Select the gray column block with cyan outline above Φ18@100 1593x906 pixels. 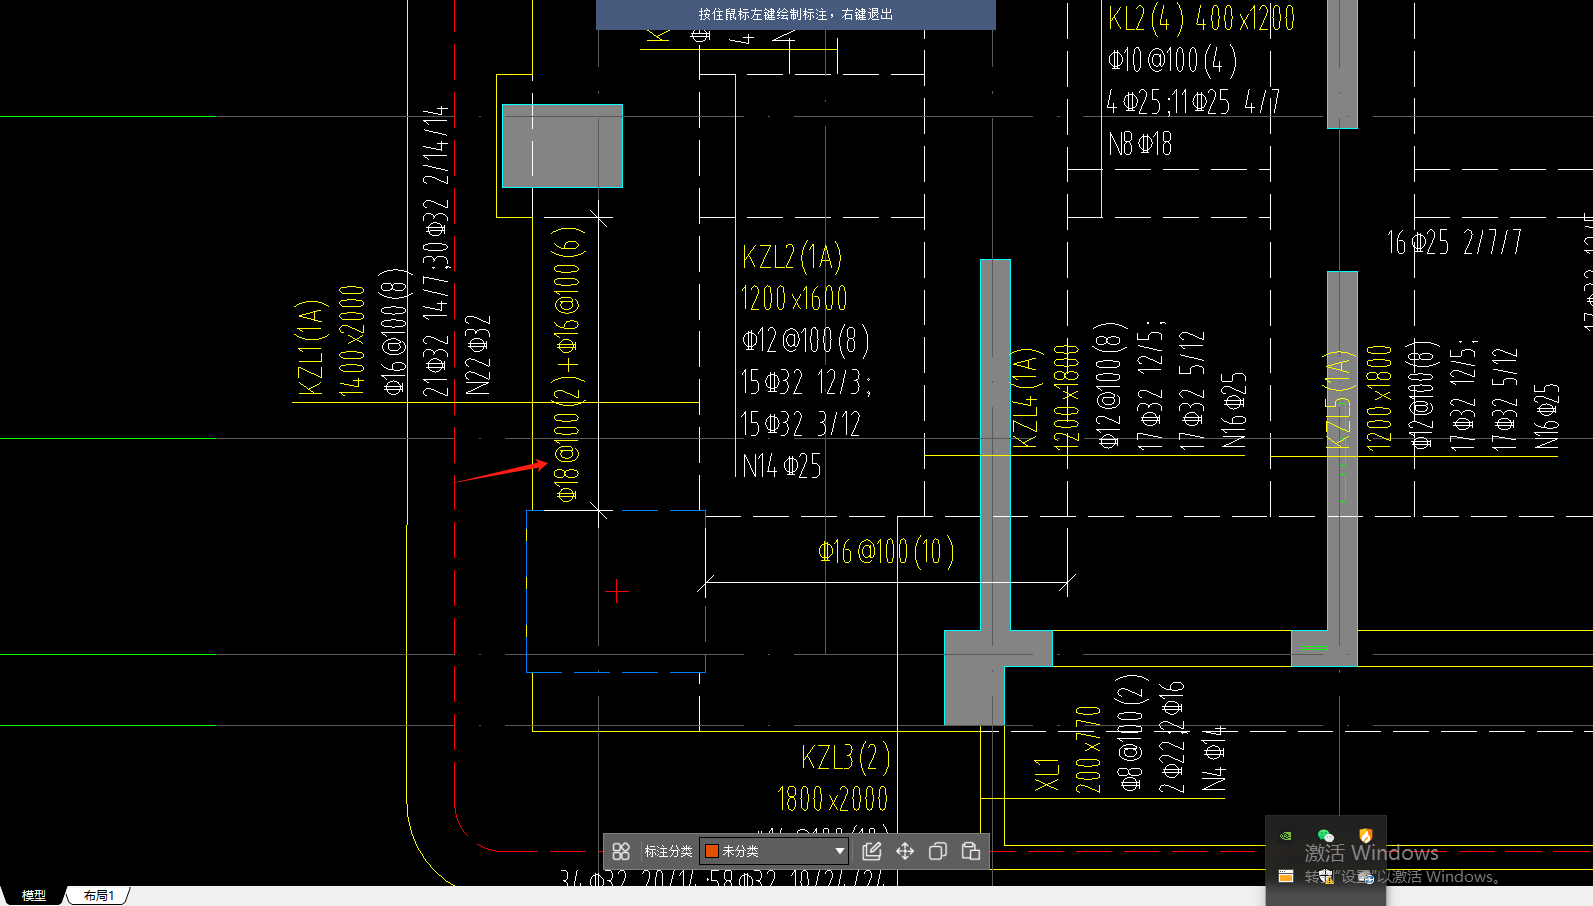click(x=562, y=146)
